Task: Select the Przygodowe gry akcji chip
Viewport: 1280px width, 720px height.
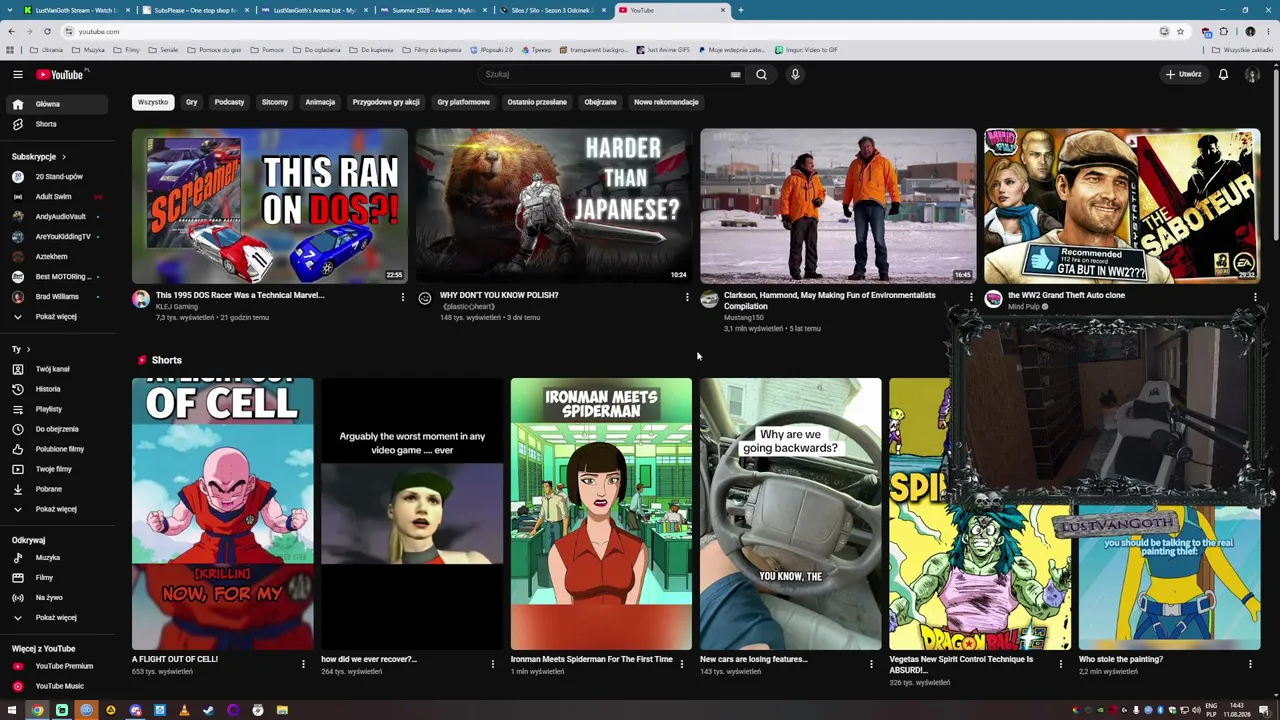Action: [x=386, y=102]
